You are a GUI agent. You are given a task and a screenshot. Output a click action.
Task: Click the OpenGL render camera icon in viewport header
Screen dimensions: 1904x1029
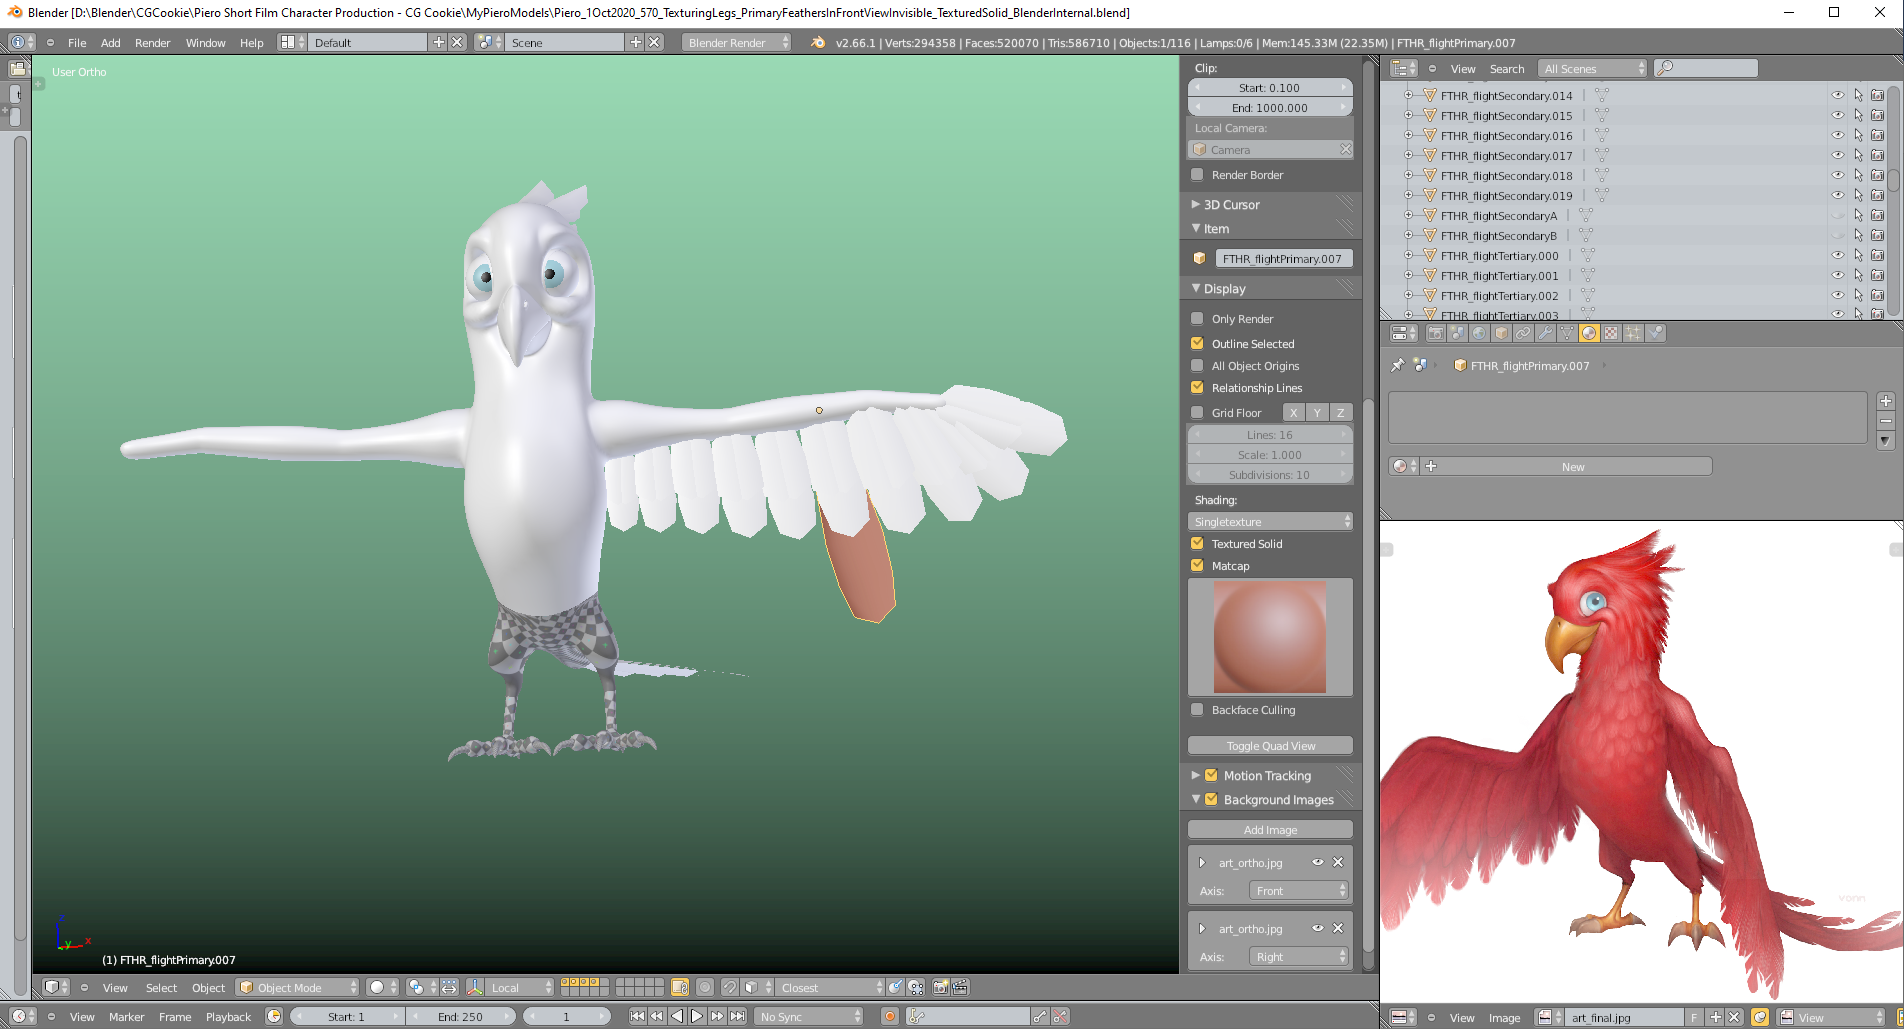coord(940,987)
